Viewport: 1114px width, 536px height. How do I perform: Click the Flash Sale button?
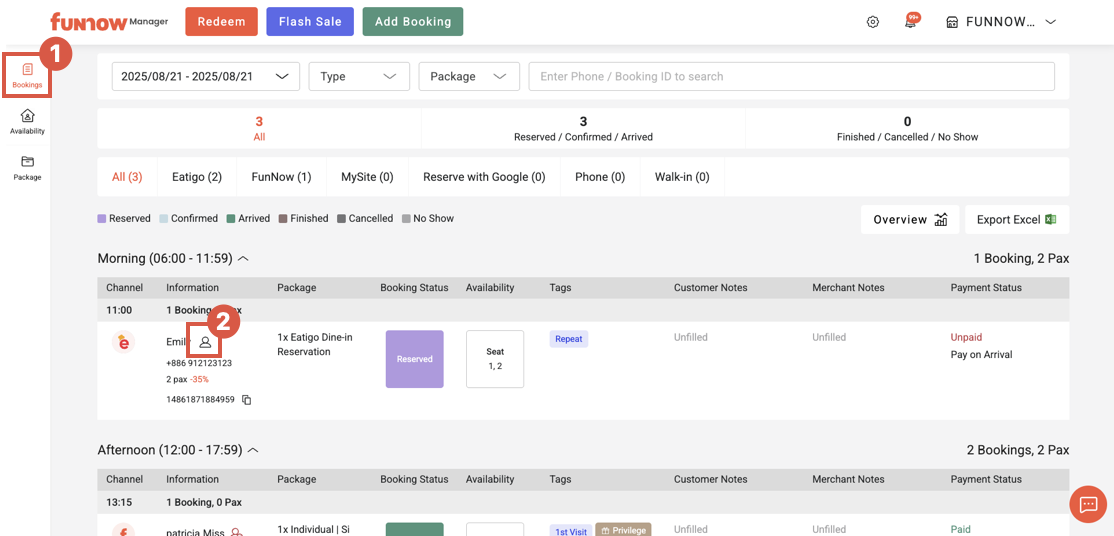point(310,22)
